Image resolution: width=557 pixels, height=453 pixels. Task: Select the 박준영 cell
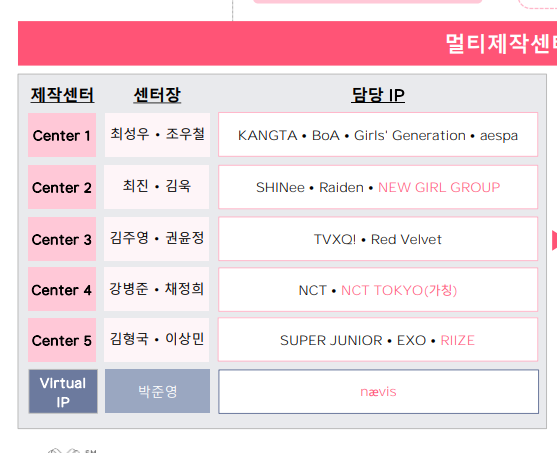(x=157, y=391)
